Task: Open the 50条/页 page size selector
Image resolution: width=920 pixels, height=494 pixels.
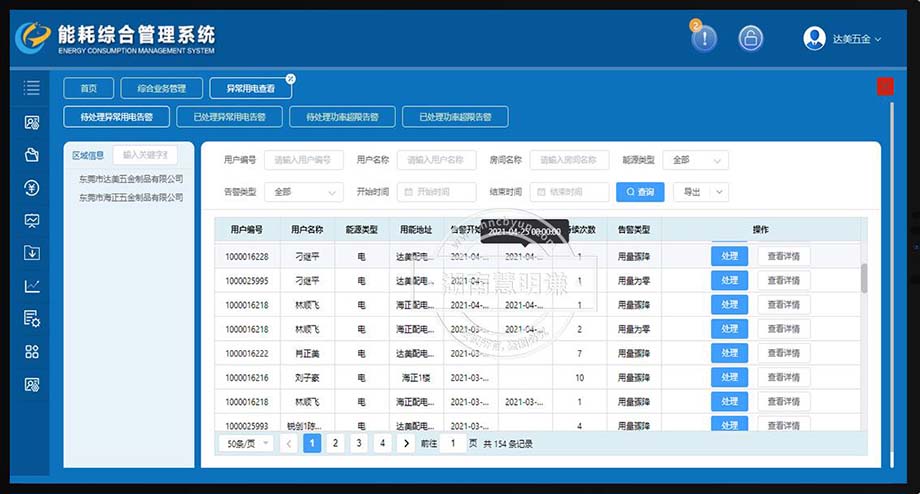Action: 246,443
